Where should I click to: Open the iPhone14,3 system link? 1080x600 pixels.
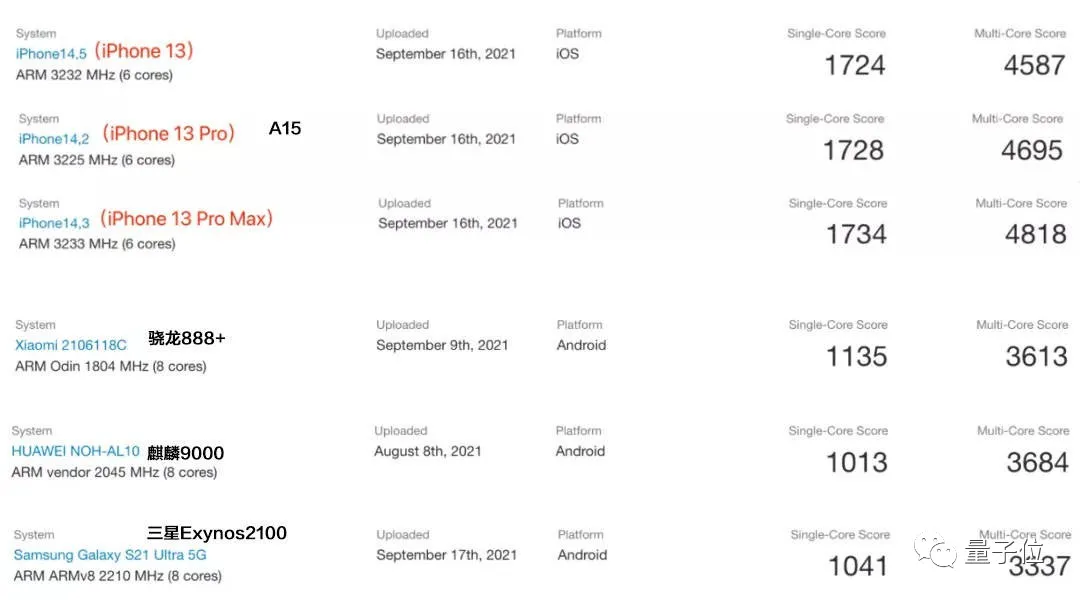54,223
